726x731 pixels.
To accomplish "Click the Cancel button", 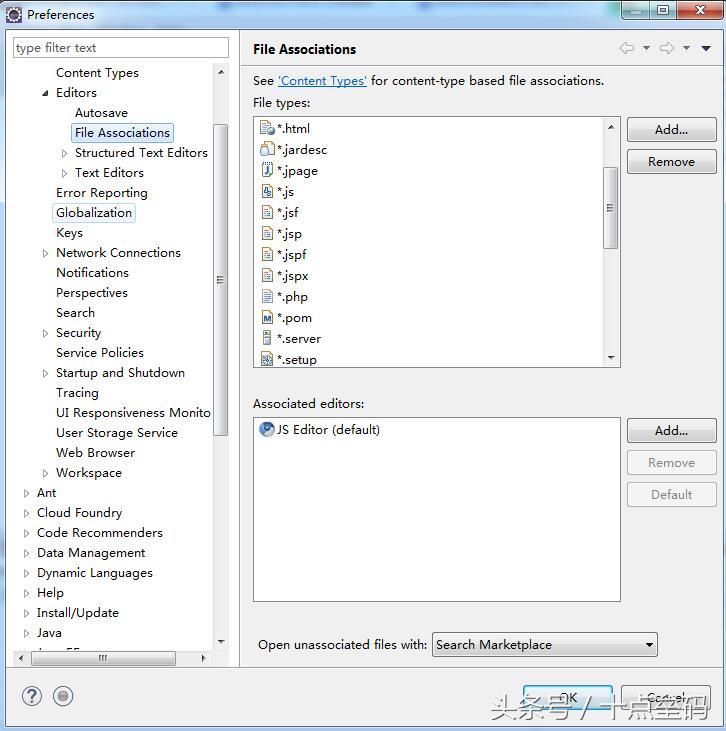I will [x=666, y=698].
